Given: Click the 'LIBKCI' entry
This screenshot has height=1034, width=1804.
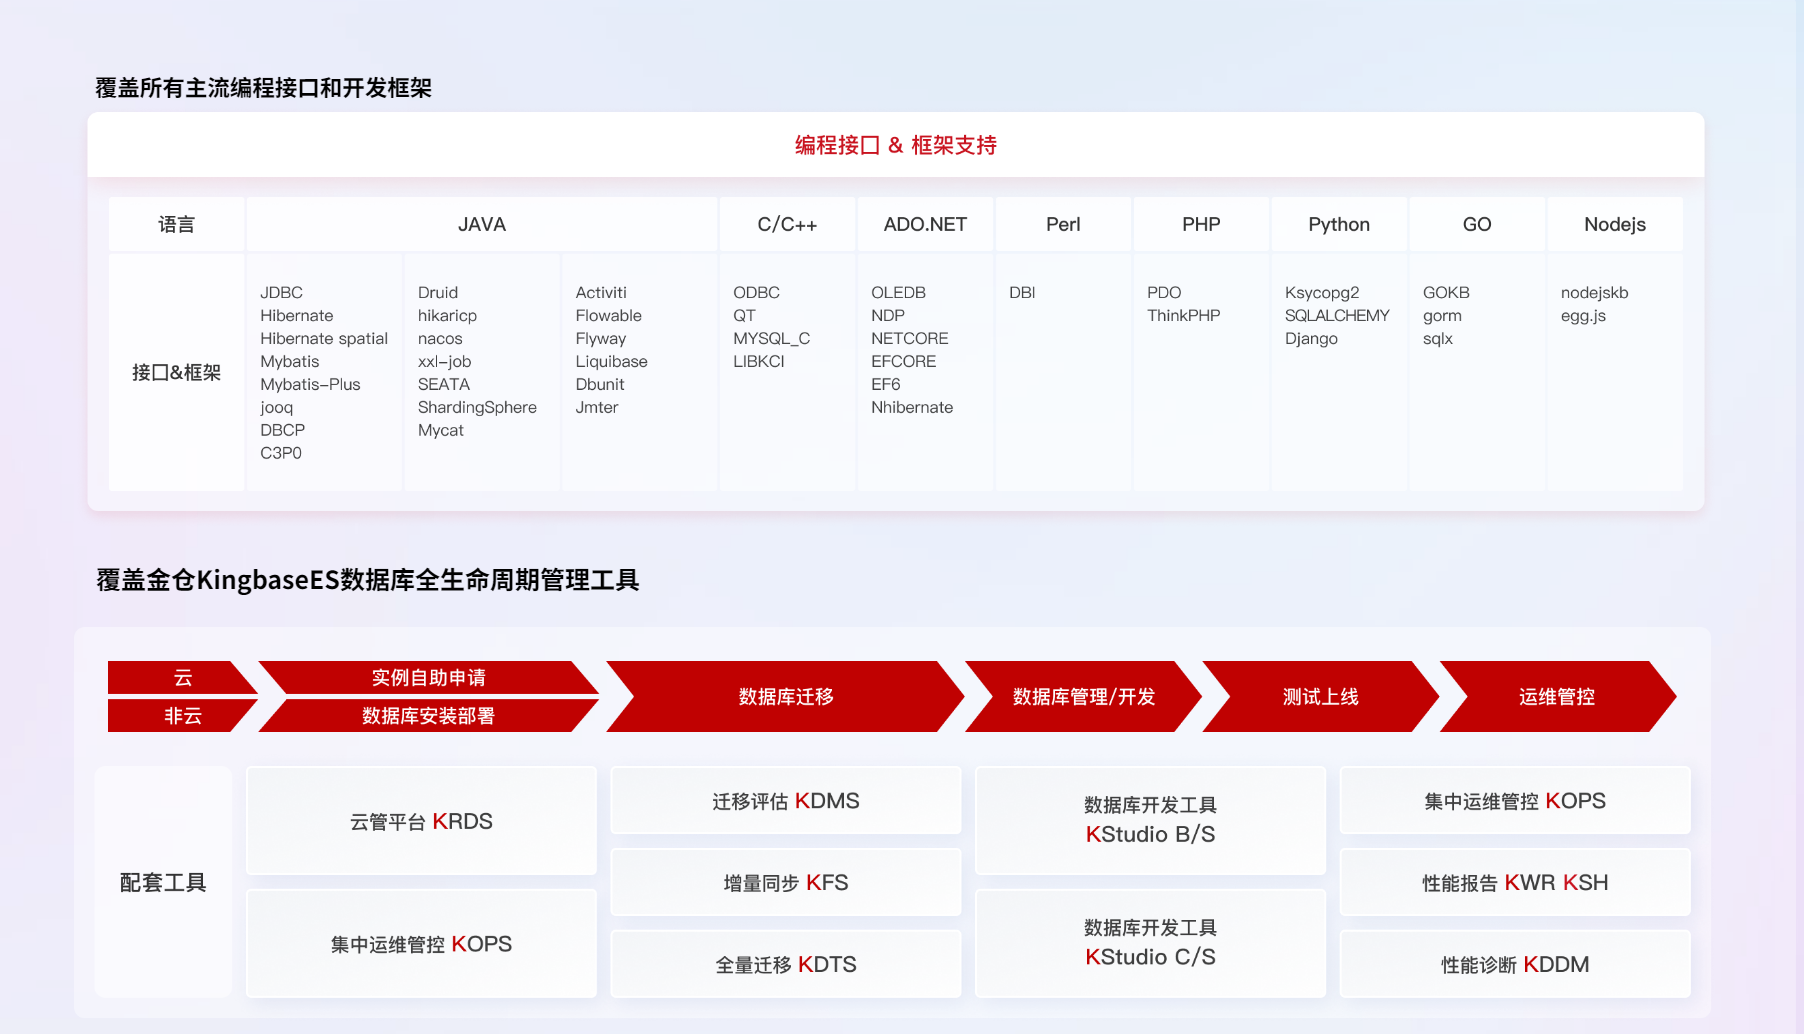Looking at the screenshot, I should tap(759, 361).
